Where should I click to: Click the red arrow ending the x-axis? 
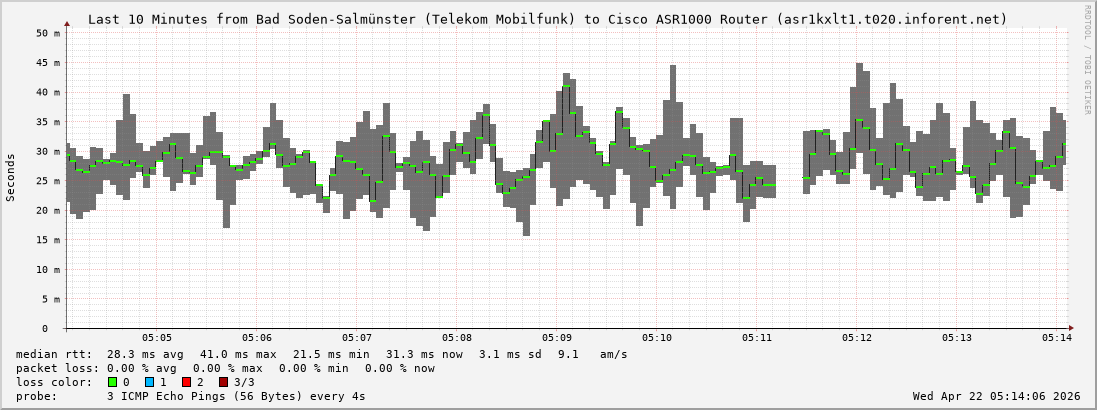click(1071, 328)
